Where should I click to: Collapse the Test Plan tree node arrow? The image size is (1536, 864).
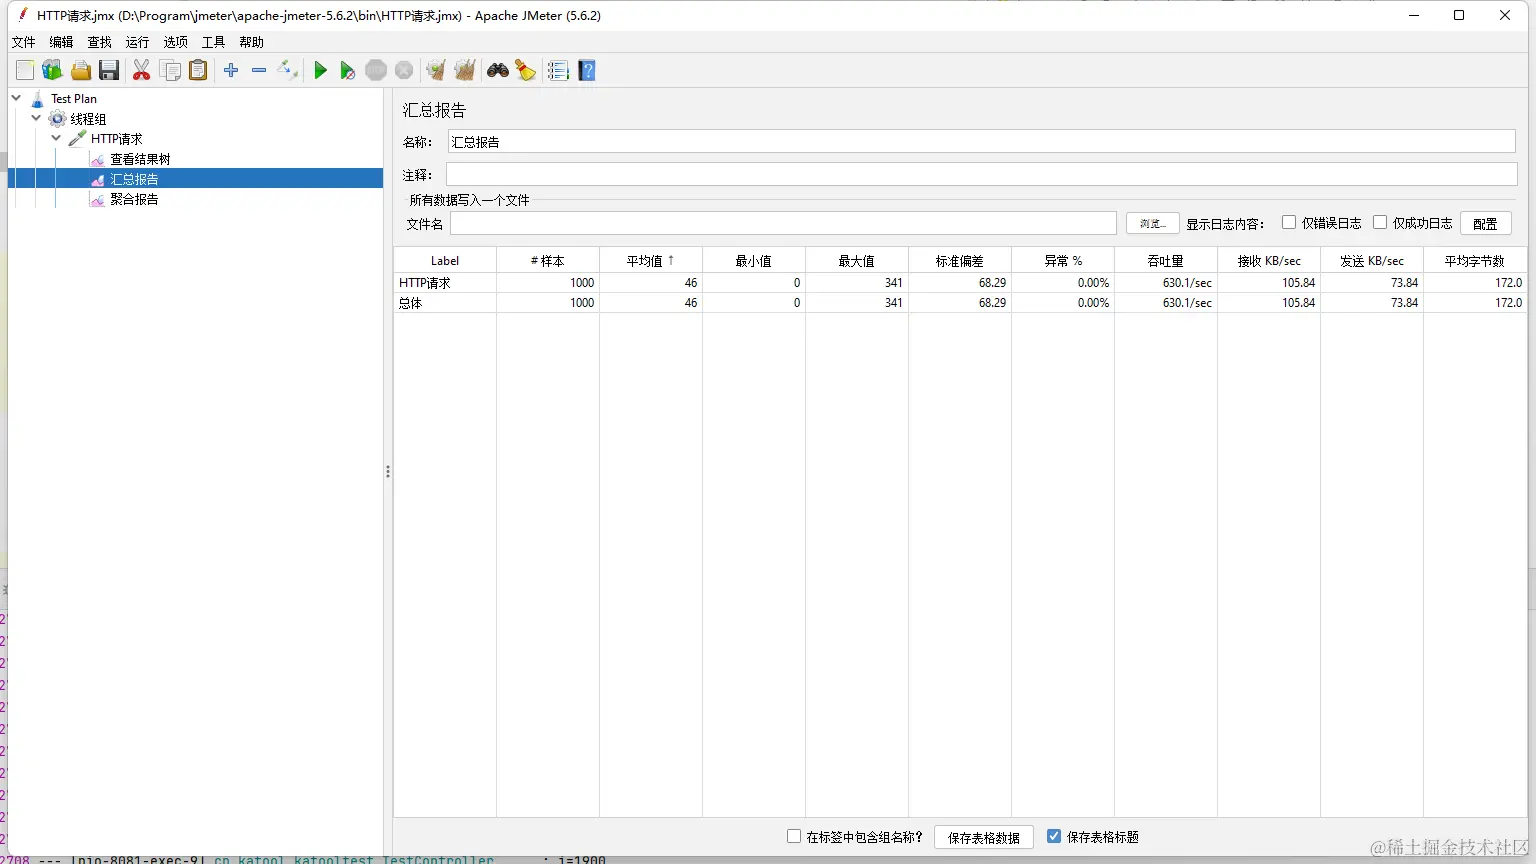click(17, 98)
